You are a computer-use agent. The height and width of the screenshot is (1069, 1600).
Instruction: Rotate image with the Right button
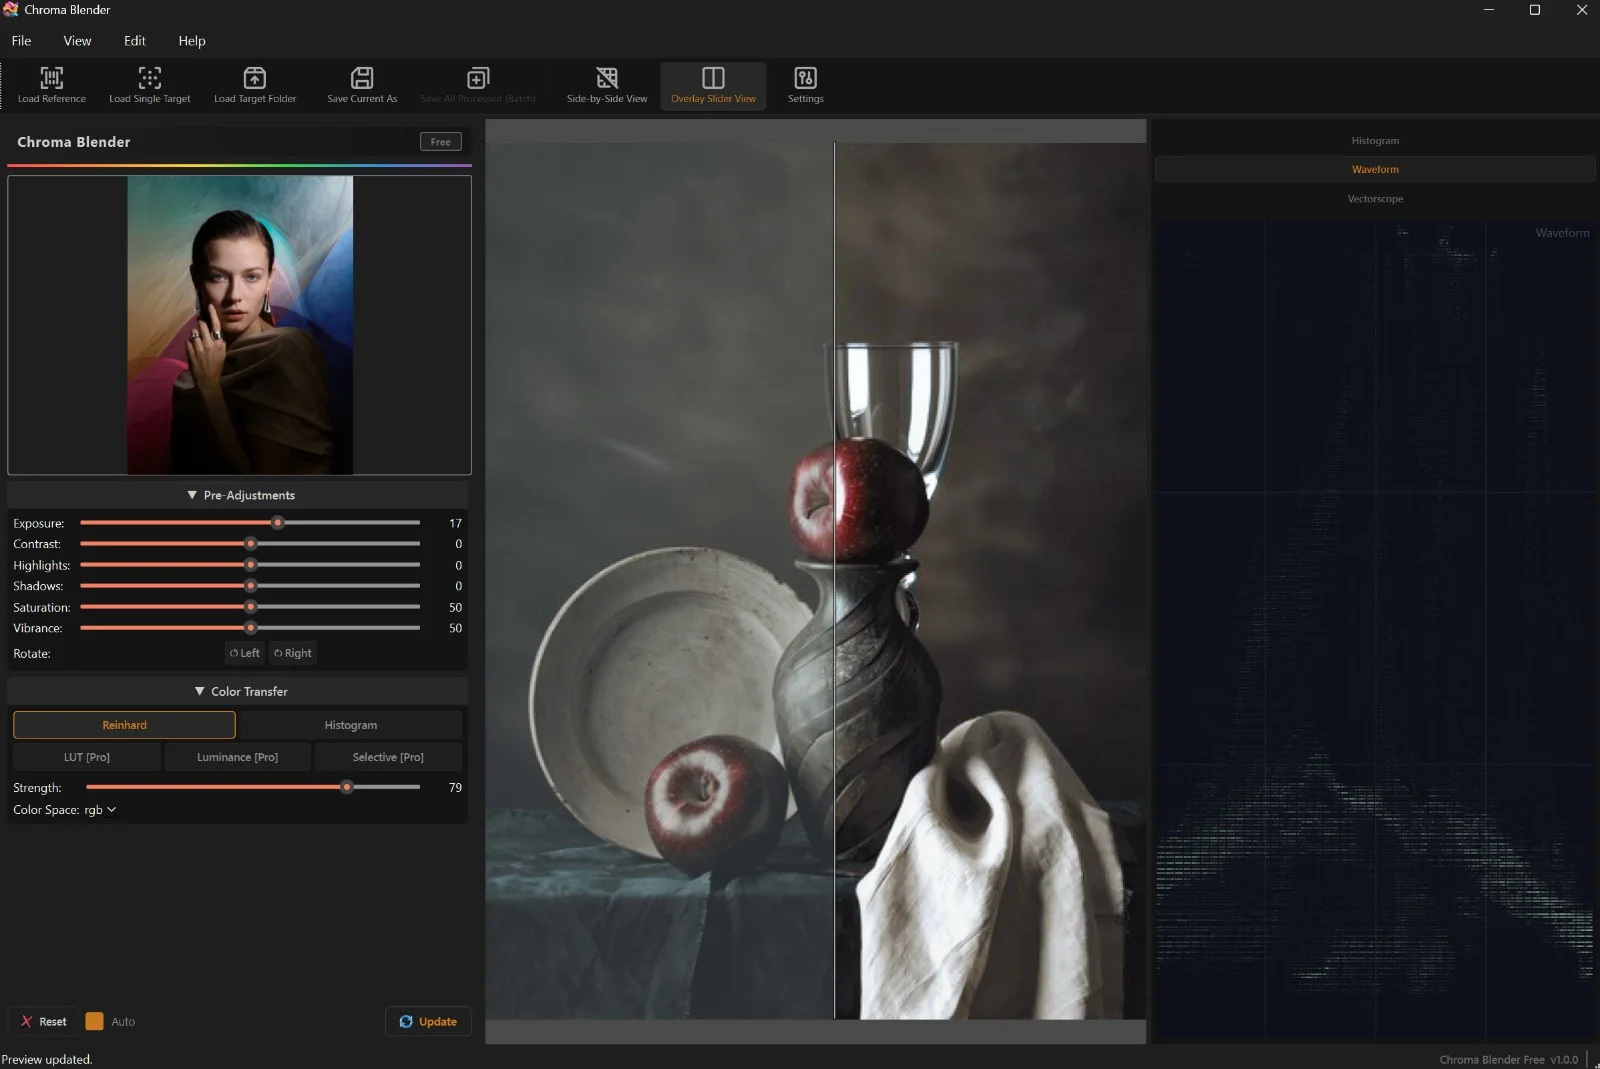[x=293, y=653]
